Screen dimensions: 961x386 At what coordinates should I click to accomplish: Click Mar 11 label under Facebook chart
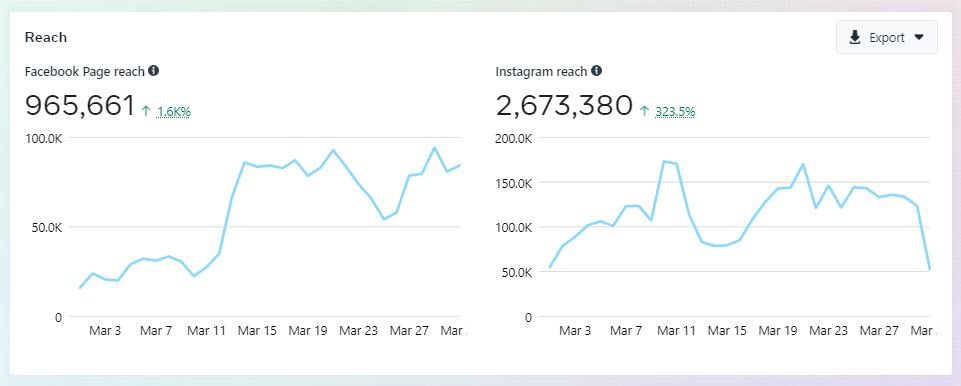[x=207, y=331]
